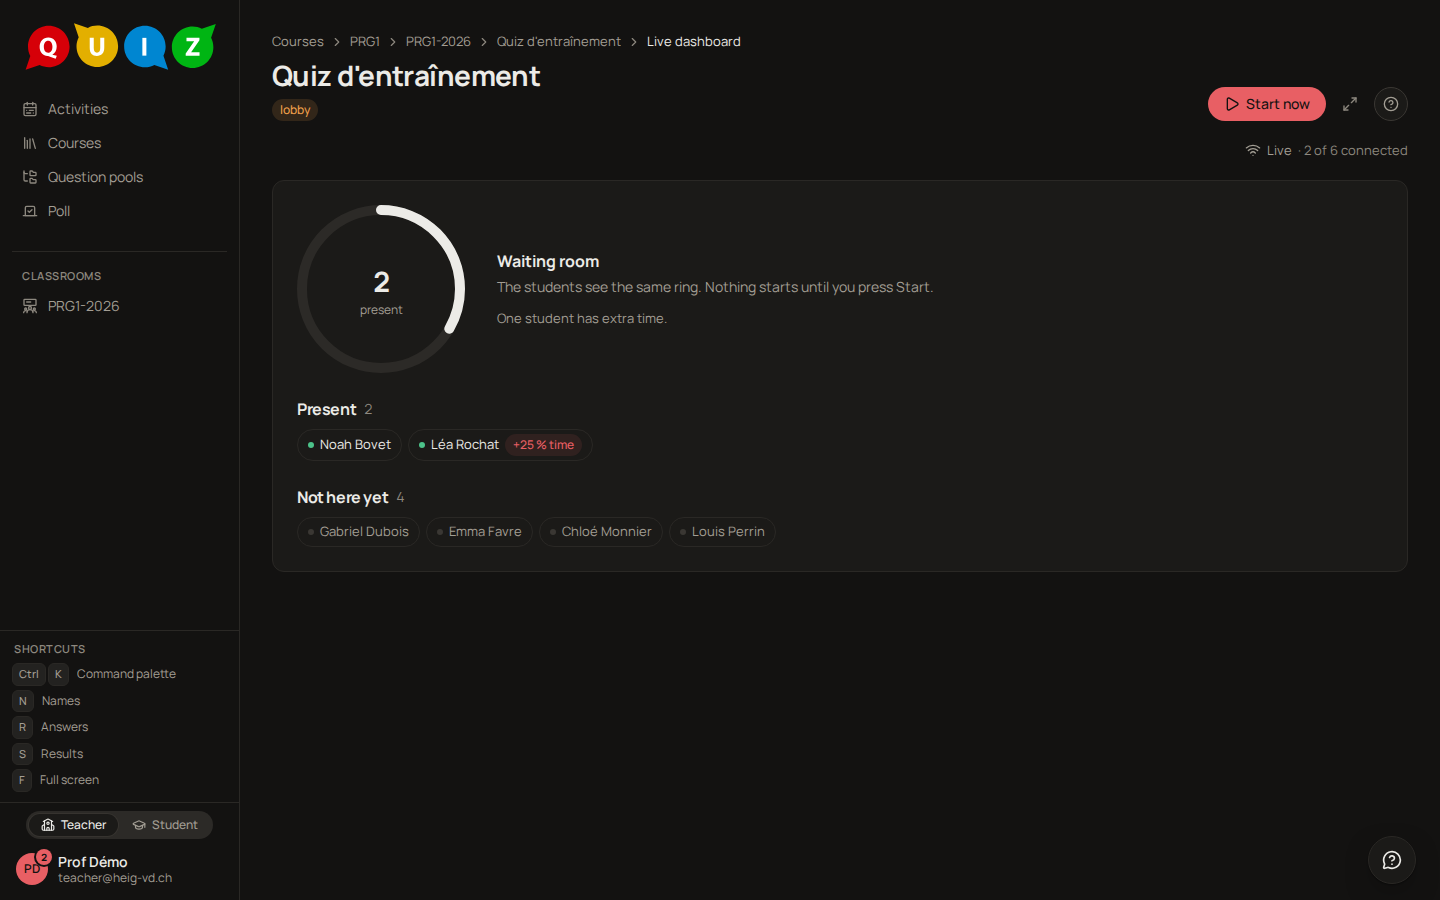Click the Command palette shortcut

pos(96,674)
